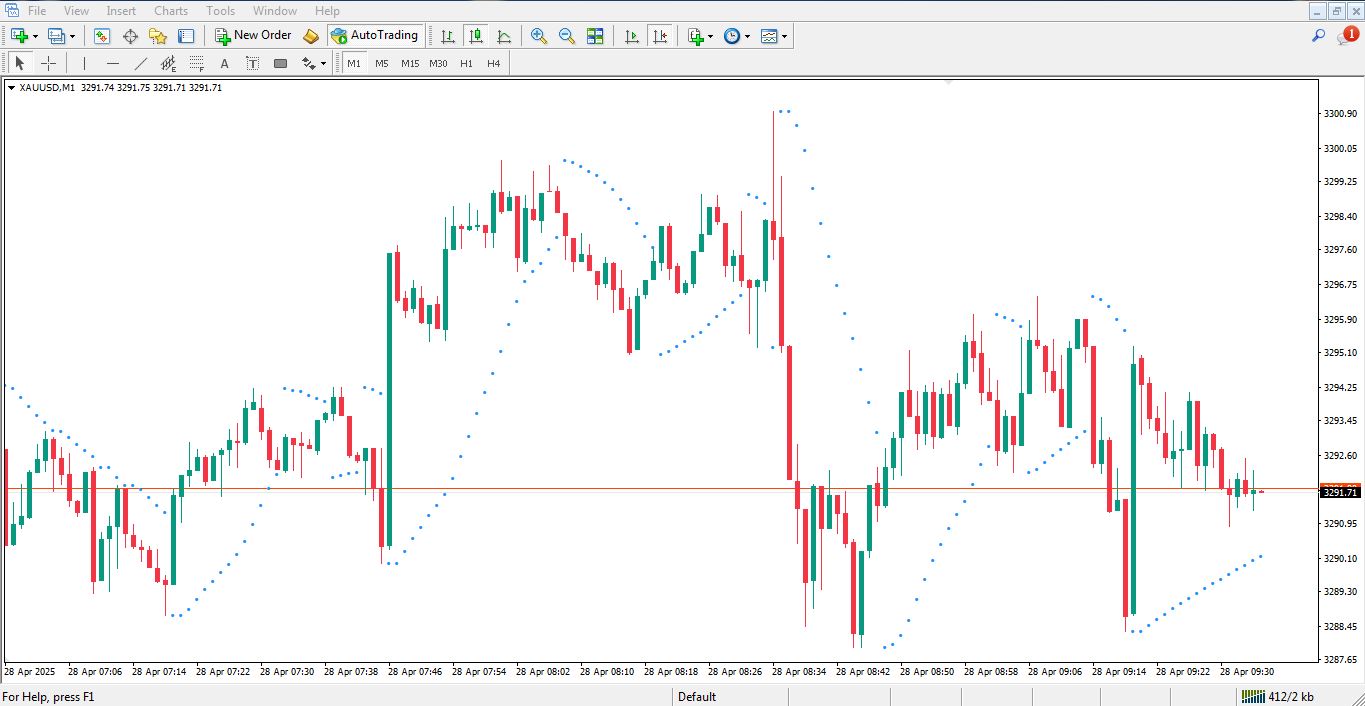Enable chart auto scroll

point(631,36)
